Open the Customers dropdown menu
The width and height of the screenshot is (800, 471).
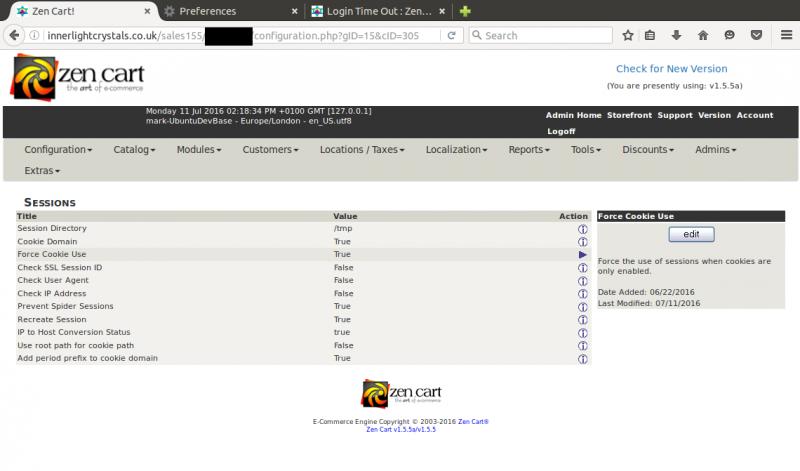tap(270, 150)
